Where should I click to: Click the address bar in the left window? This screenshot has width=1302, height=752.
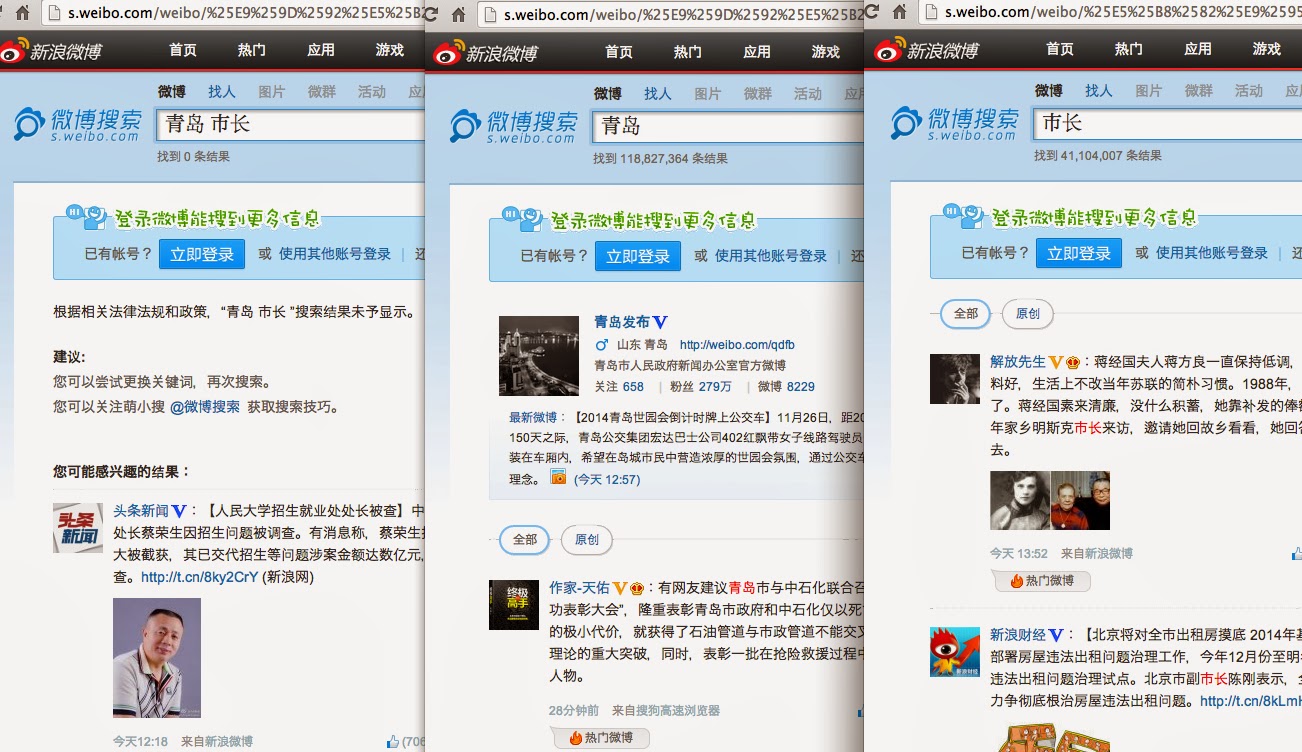click(233, 14)
